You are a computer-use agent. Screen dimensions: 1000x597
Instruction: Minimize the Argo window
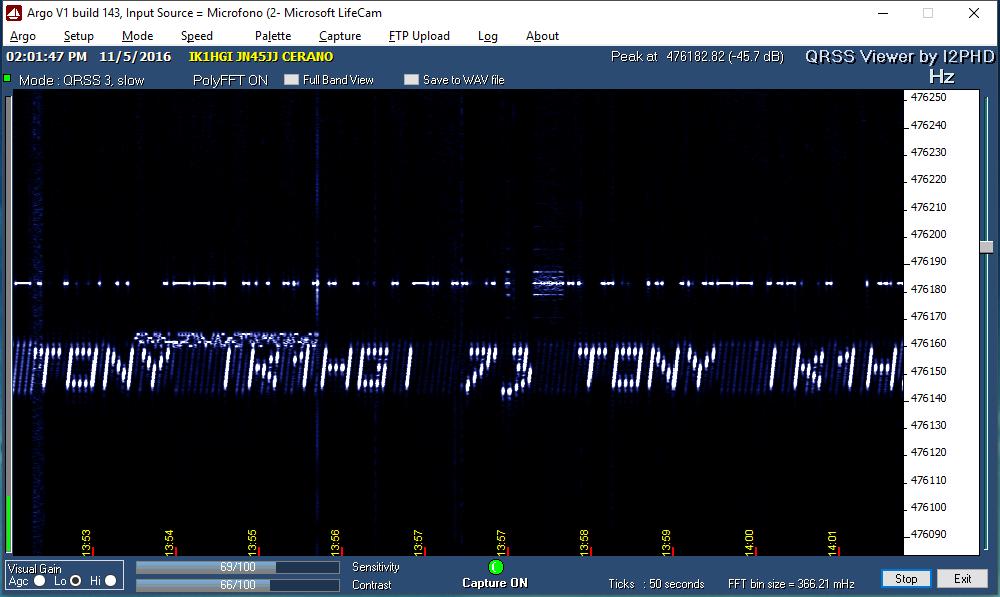(883, 13)
